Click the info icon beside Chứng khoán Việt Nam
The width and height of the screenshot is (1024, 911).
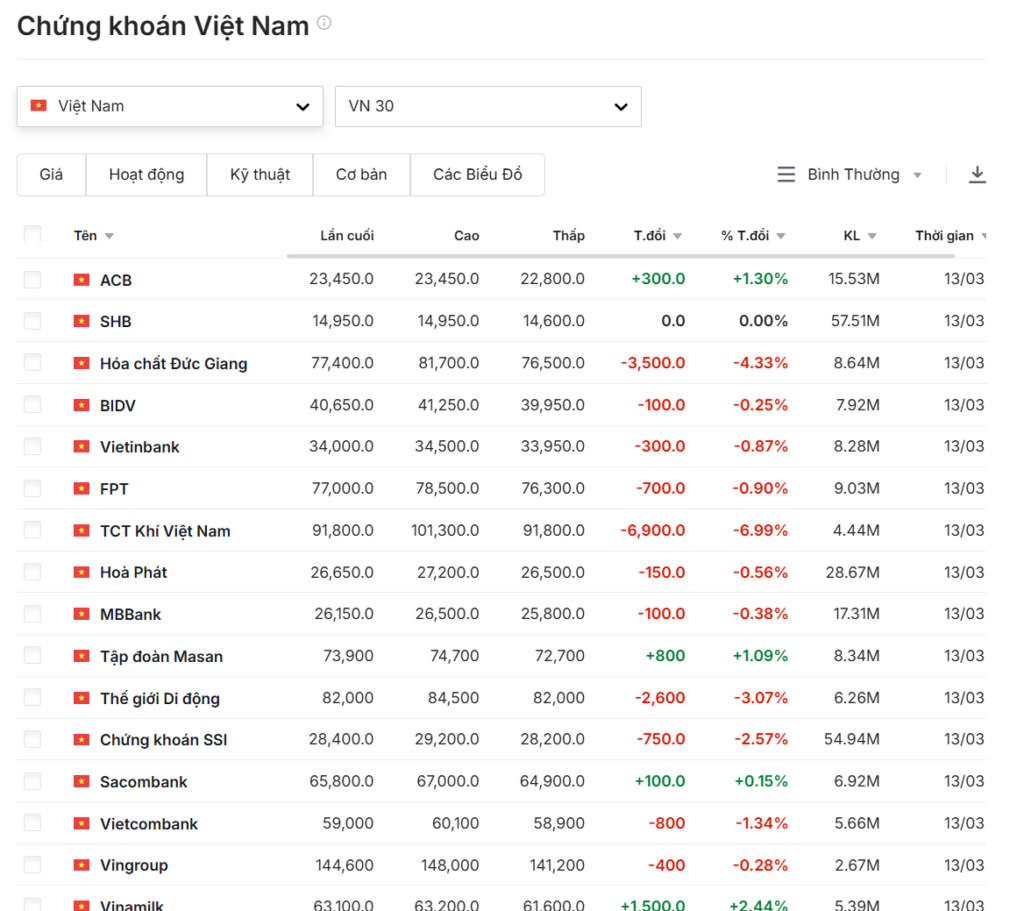[324, 24]
